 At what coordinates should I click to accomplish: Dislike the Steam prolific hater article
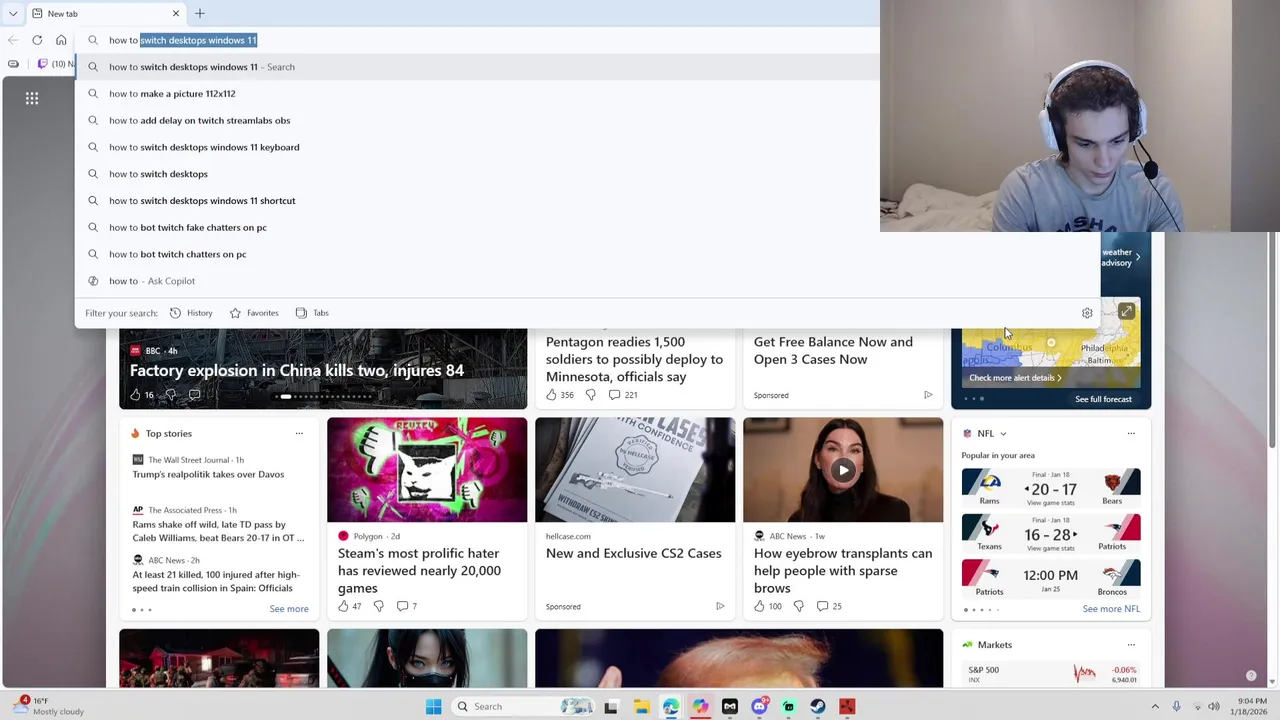point(379,606)
